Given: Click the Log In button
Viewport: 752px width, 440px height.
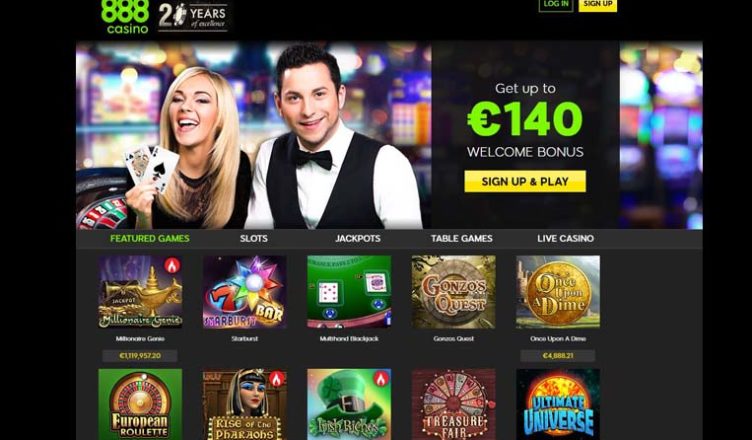Looking at the screenshot, I should point(556,5).
